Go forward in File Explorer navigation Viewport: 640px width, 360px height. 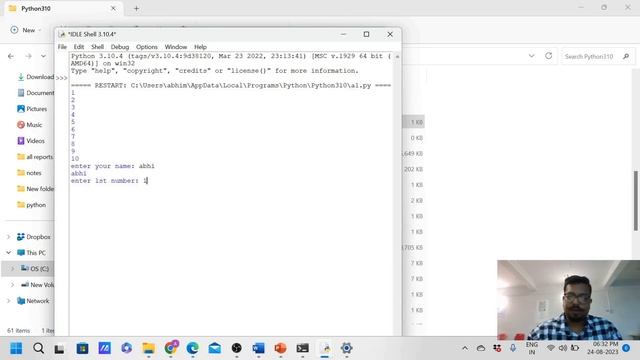[x=28, y=56]
